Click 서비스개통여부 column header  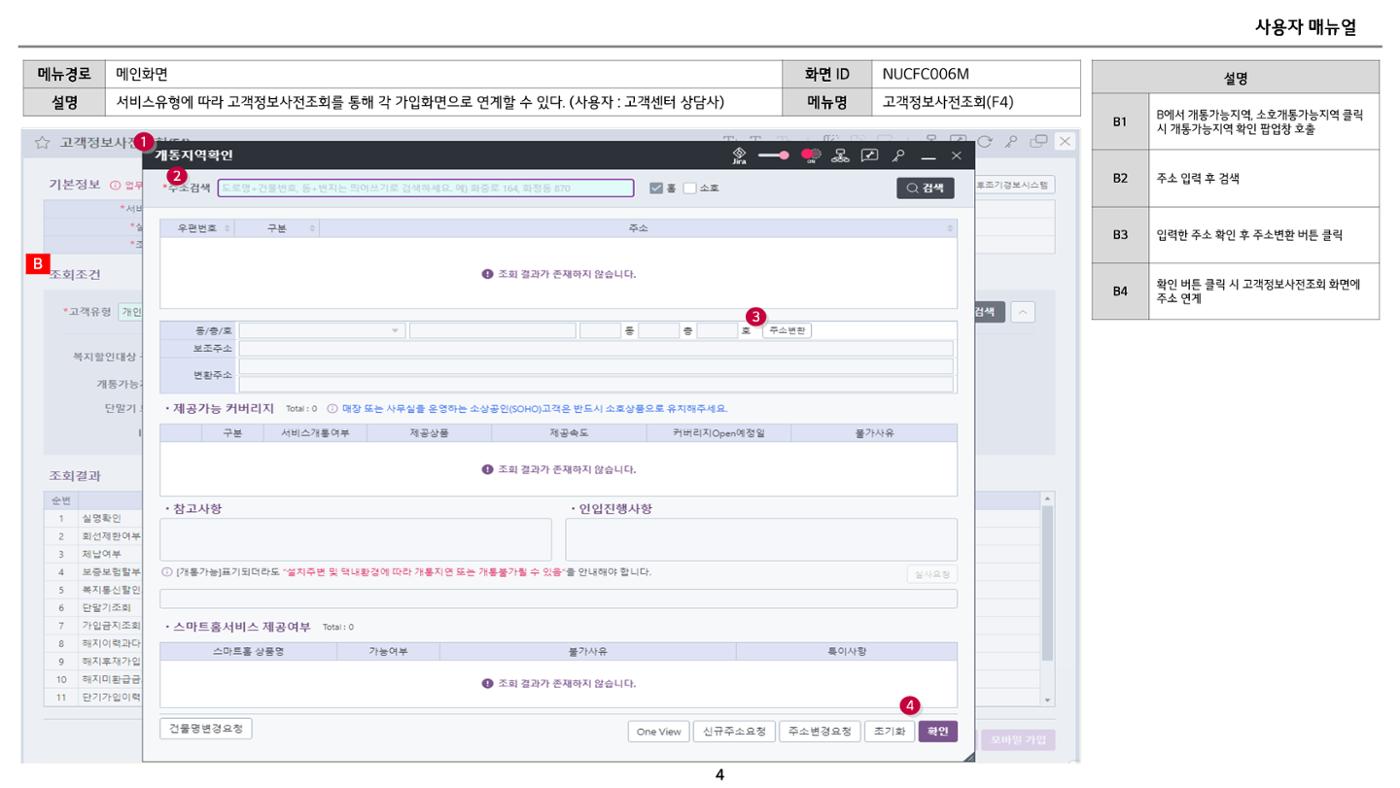[x=315, y=433]
